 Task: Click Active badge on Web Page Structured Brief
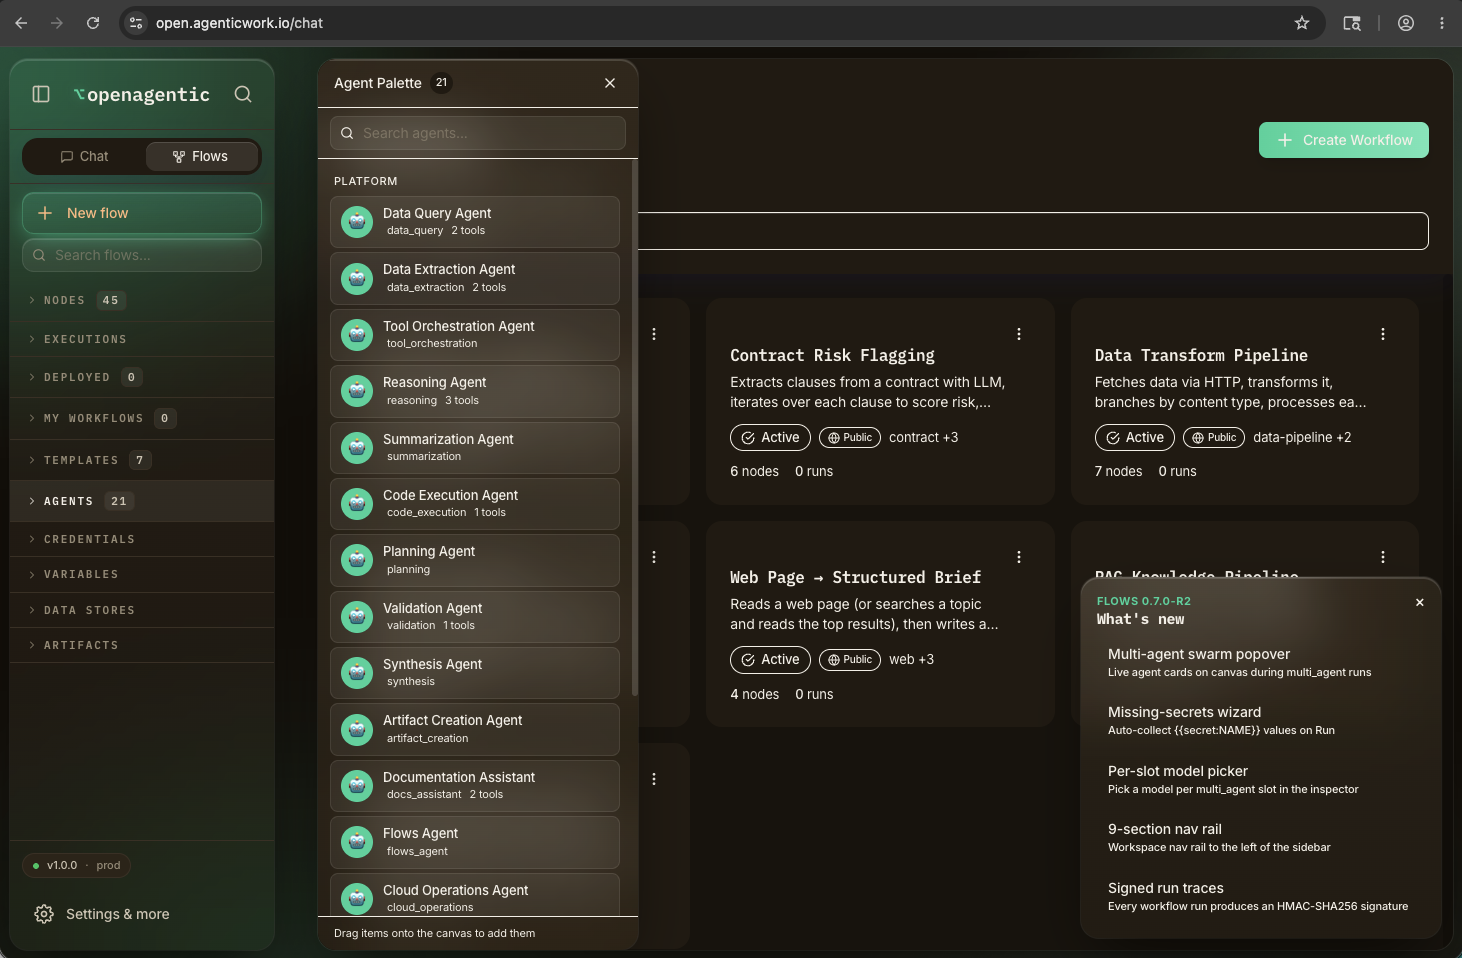pos(770,659)
